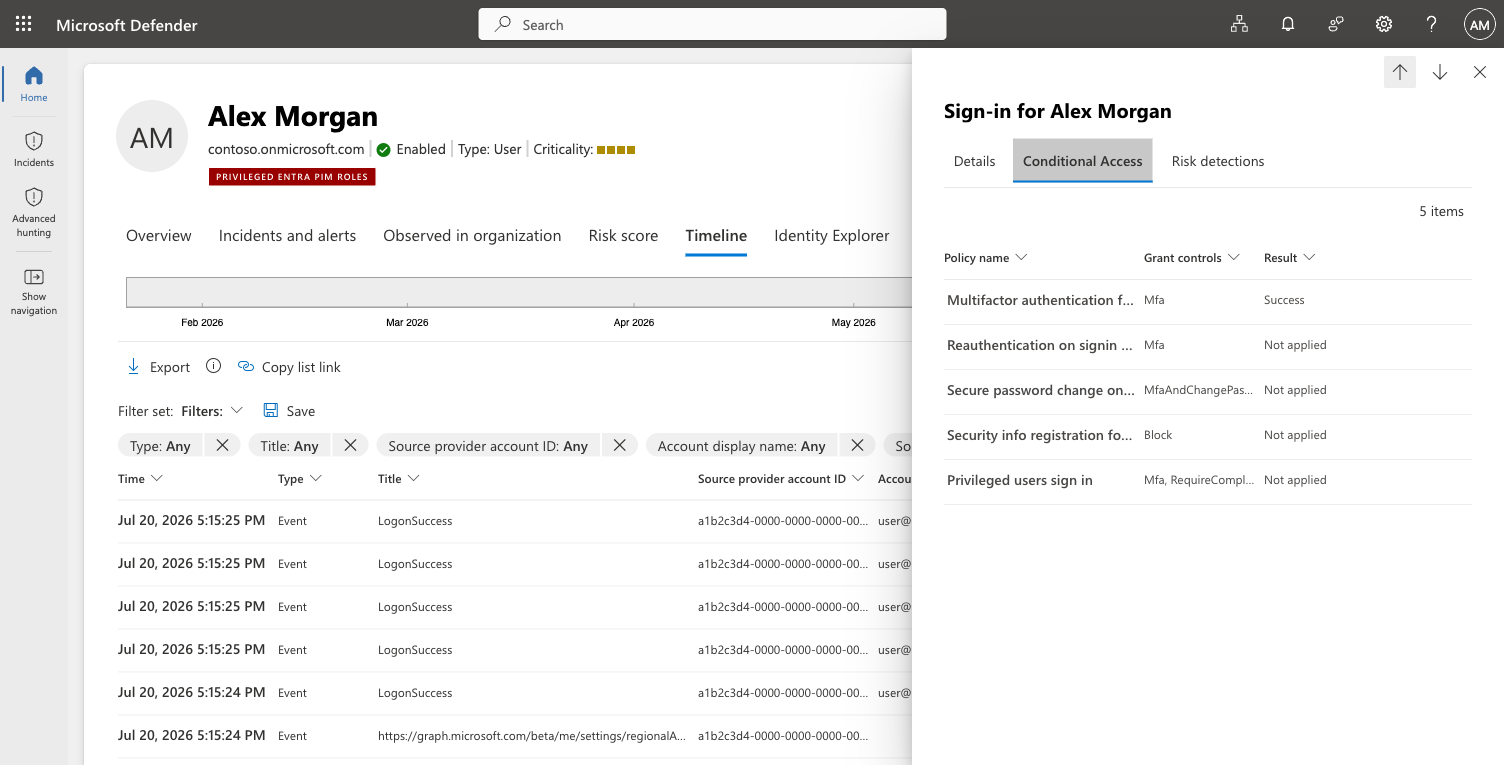1504x765 pixels.
Task: Open the community people icon
Action: 1336,24
